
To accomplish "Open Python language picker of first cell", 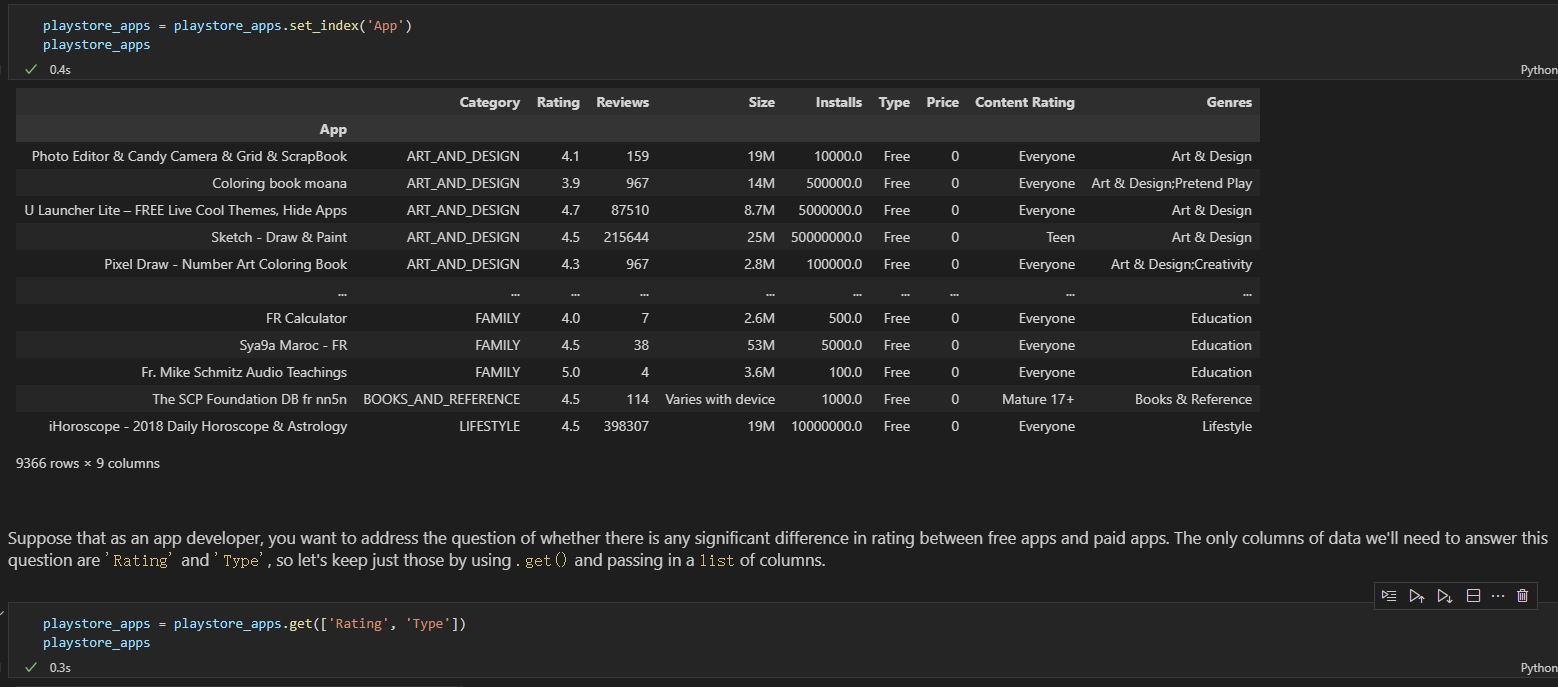I will [1538, 70].
